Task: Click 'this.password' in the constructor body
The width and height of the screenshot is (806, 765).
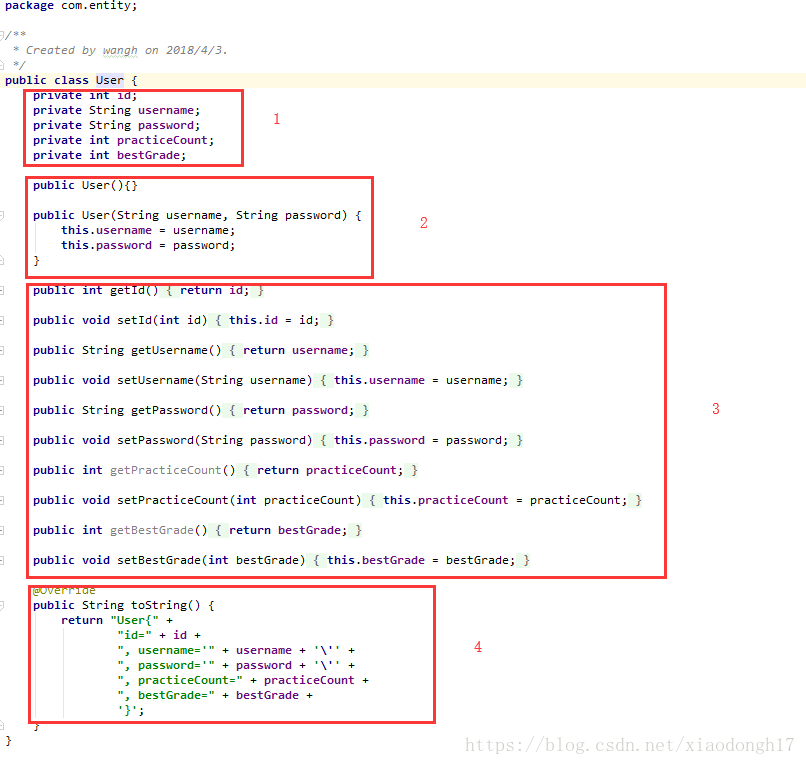Action: tap(106, 245)
